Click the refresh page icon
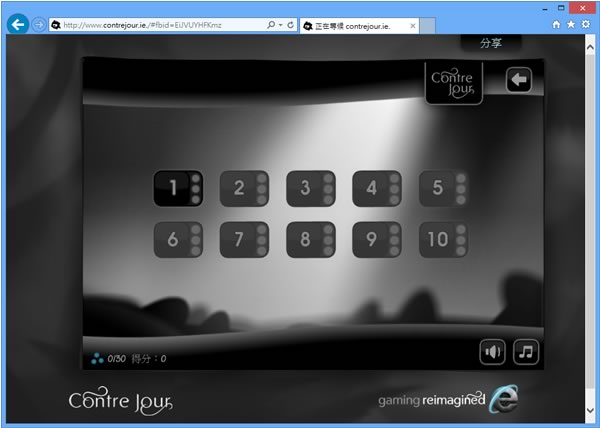Viewport: 600px width, 428px height. 290,25
